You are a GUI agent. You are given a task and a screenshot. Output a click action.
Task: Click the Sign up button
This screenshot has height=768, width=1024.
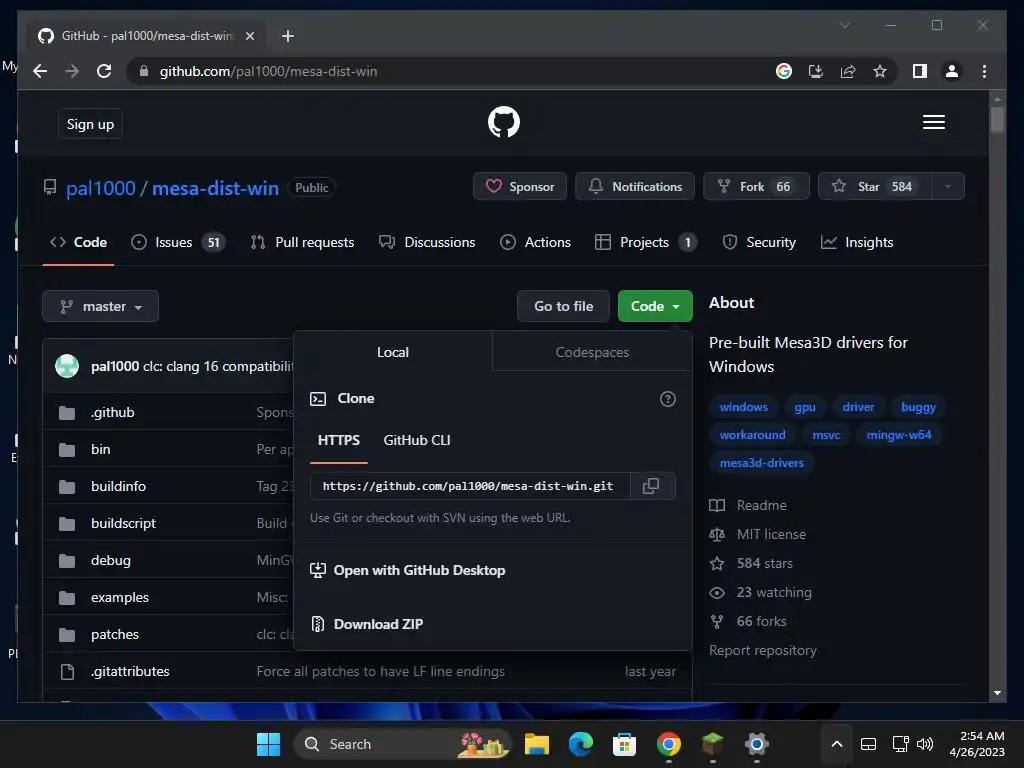click(x=90, y=124)
